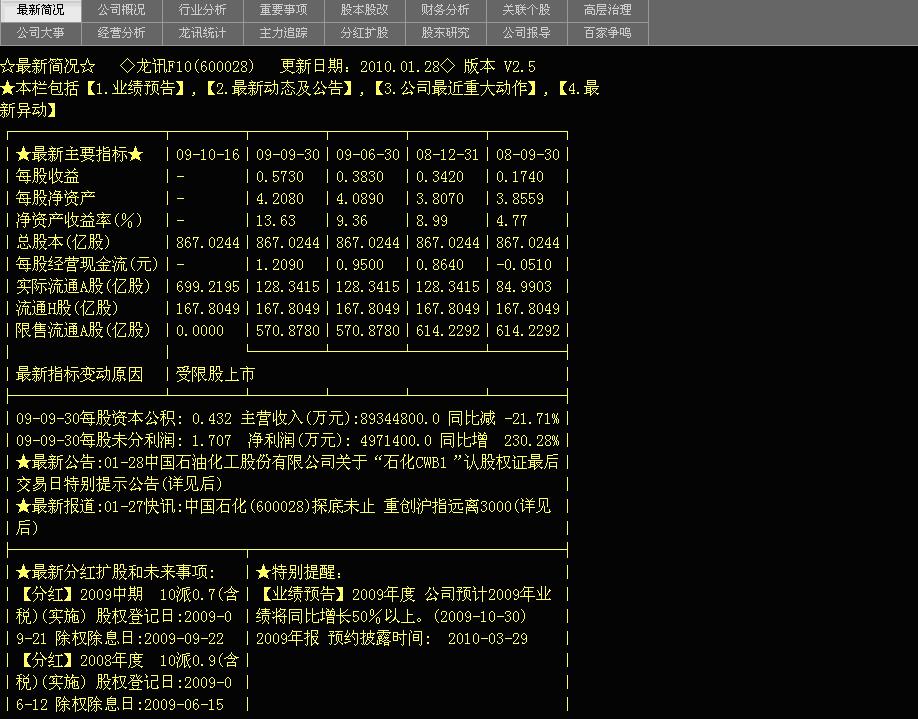Open the 最新报道 01-27 news line
Screen dimensions: 918x719
(283, 517)
